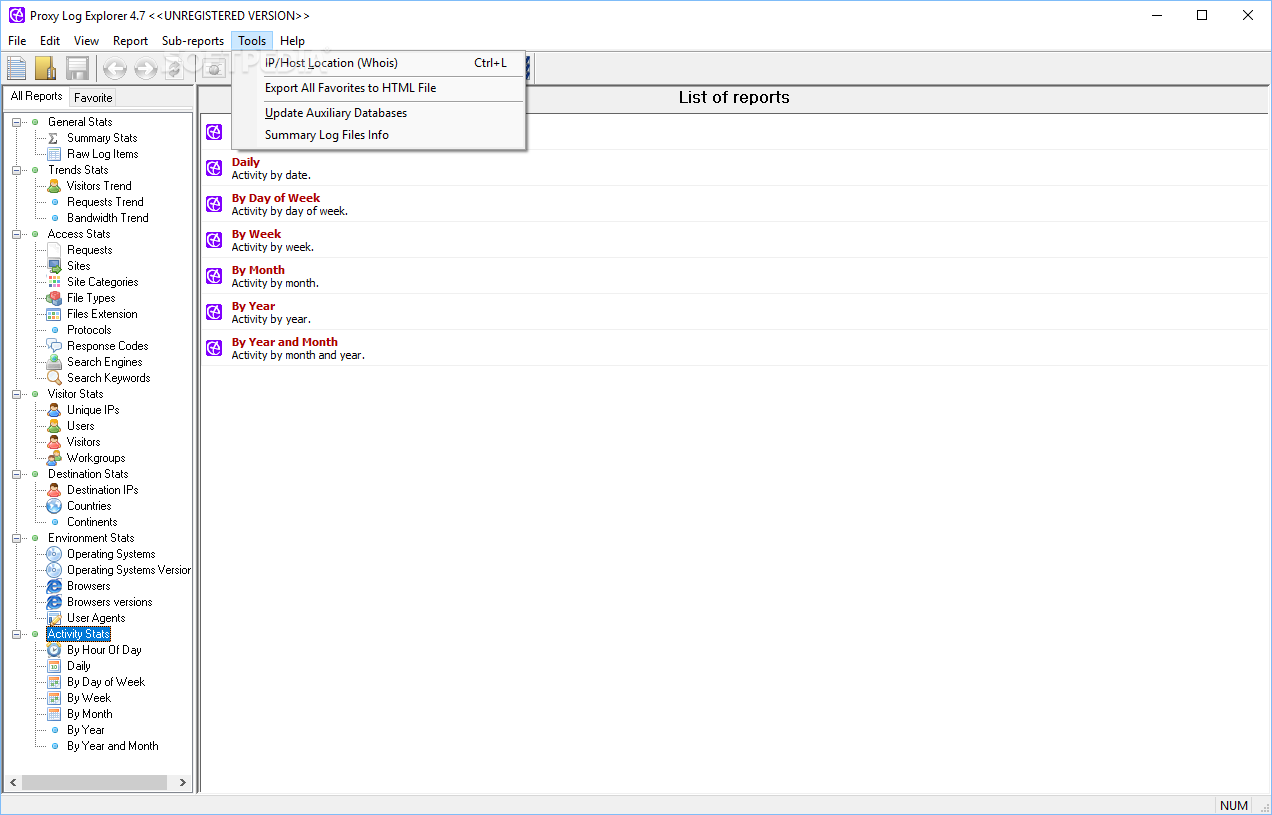Click the tree panel scroll right arrow
This screenshot has width=1272, height=815.
[x=183, y=783]
